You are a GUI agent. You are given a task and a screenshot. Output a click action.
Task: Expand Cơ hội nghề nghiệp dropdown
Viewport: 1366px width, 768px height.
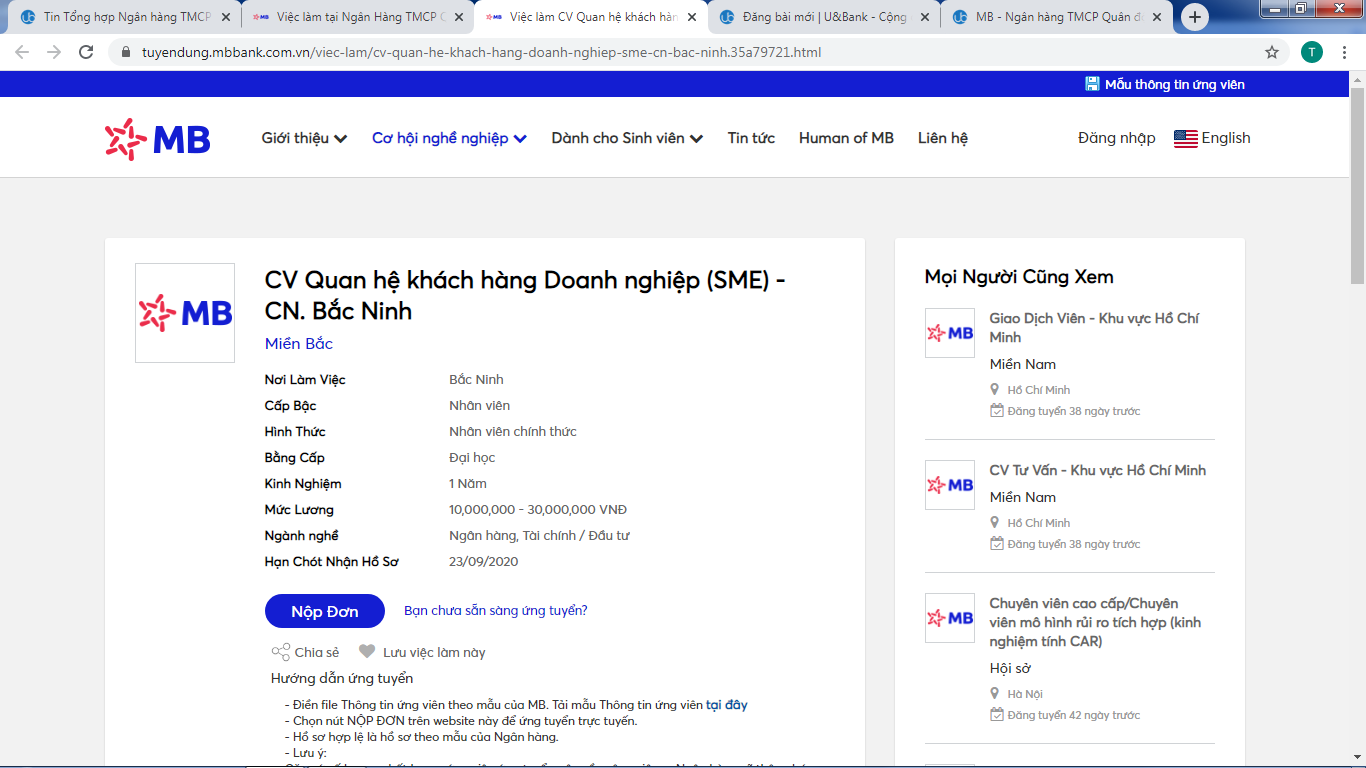449,138
